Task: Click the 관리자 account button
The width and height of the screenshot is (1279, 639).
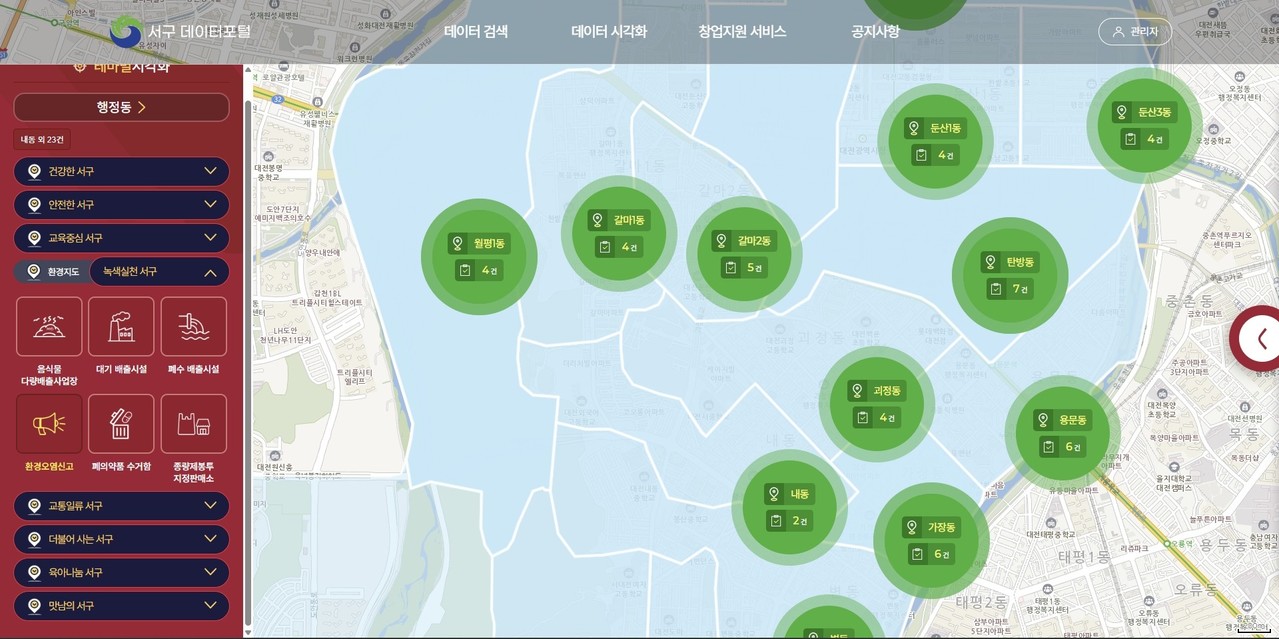Action: point(1135,32)
